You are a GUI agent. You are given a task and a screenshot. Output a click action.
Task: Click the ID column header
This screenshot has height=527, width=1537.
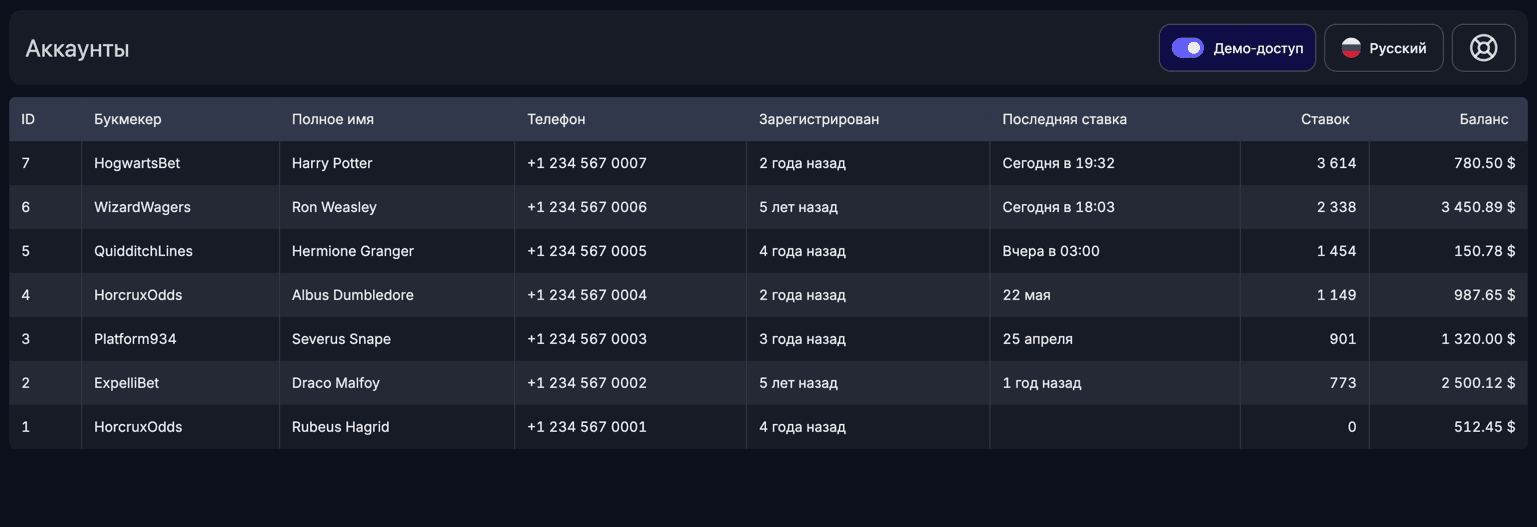(28, 119)
